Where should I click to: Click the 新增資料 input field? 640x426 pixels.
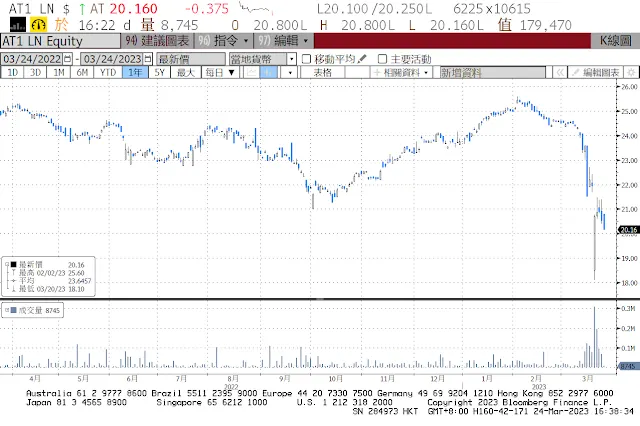pos(493,73)
